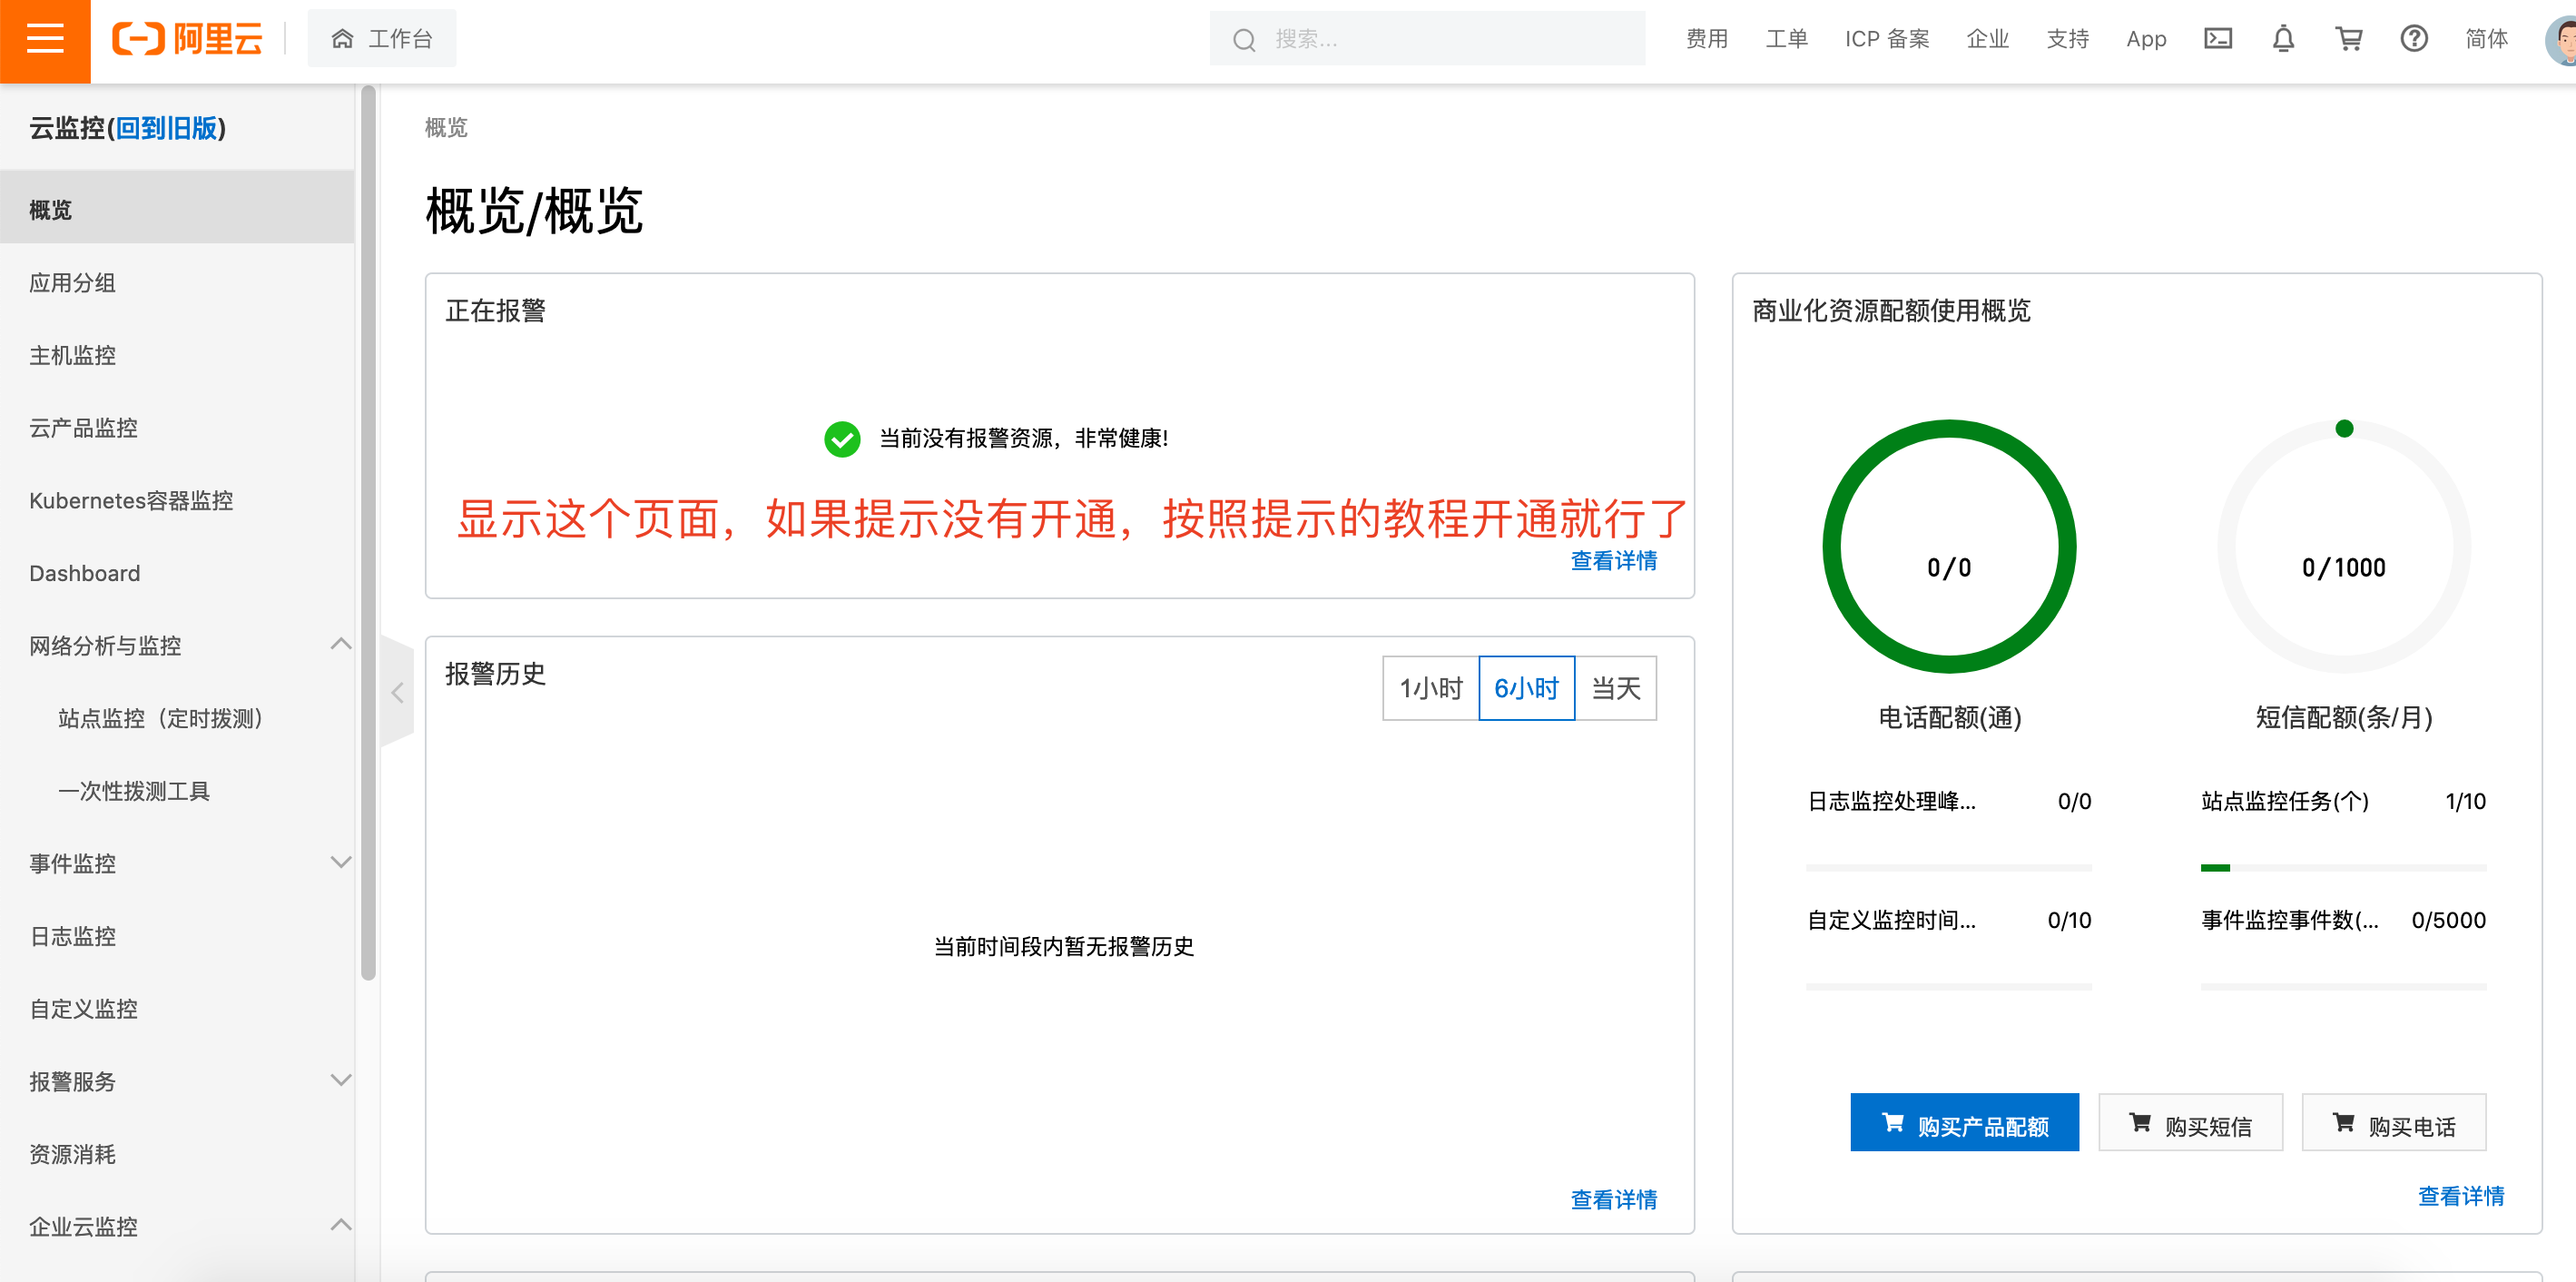Viewport: 2576px width, 1282px height.
Task: Click the Alibaba Cloud logo
Action: [x=187, y=39]
